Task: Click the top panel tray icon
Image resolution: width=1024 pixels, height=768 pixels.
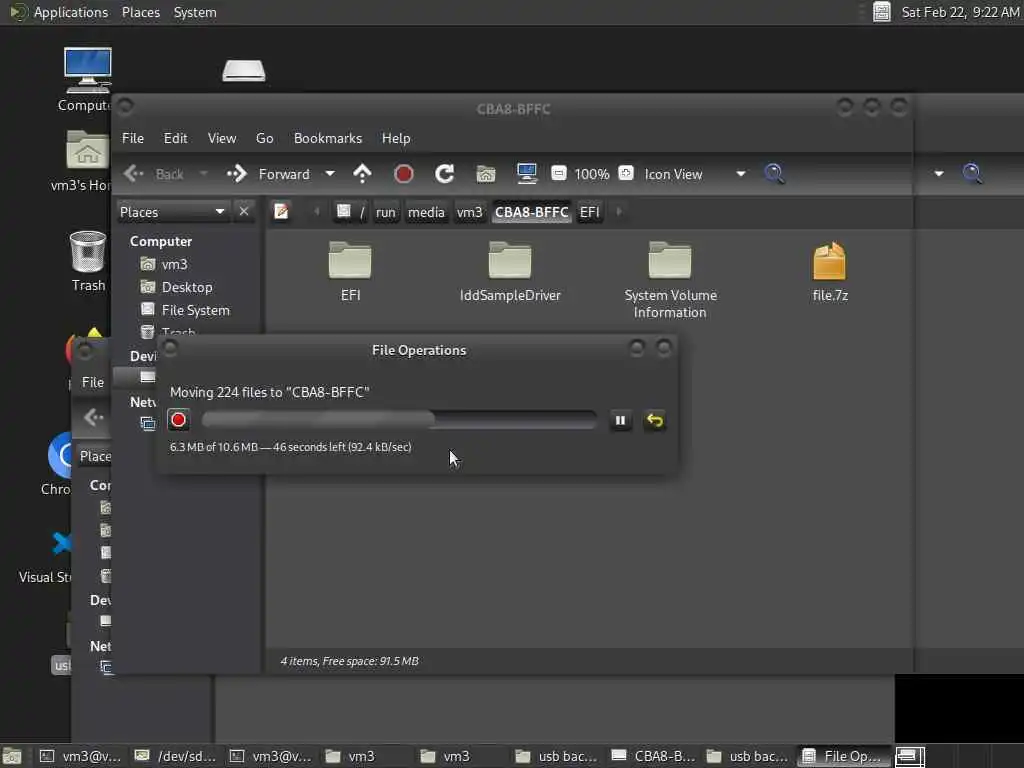Action: pos(882,12)
